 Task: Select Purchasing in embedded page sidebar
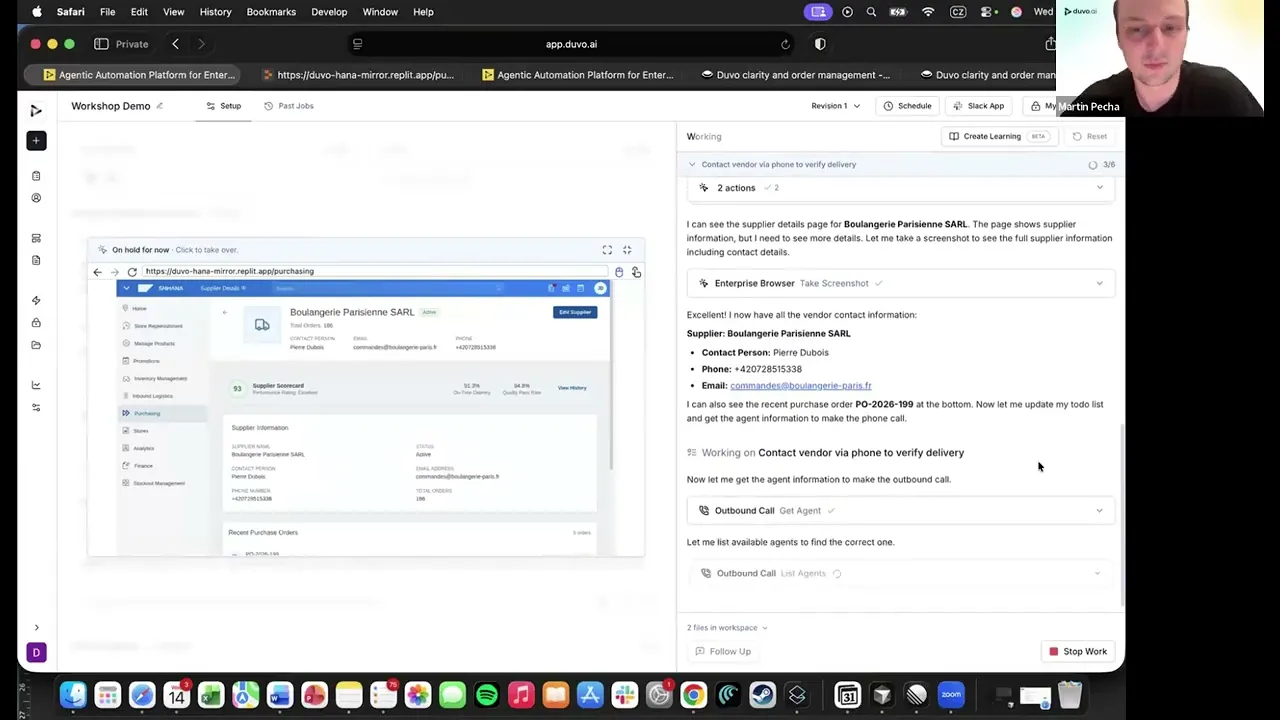(x=146, y=413)
